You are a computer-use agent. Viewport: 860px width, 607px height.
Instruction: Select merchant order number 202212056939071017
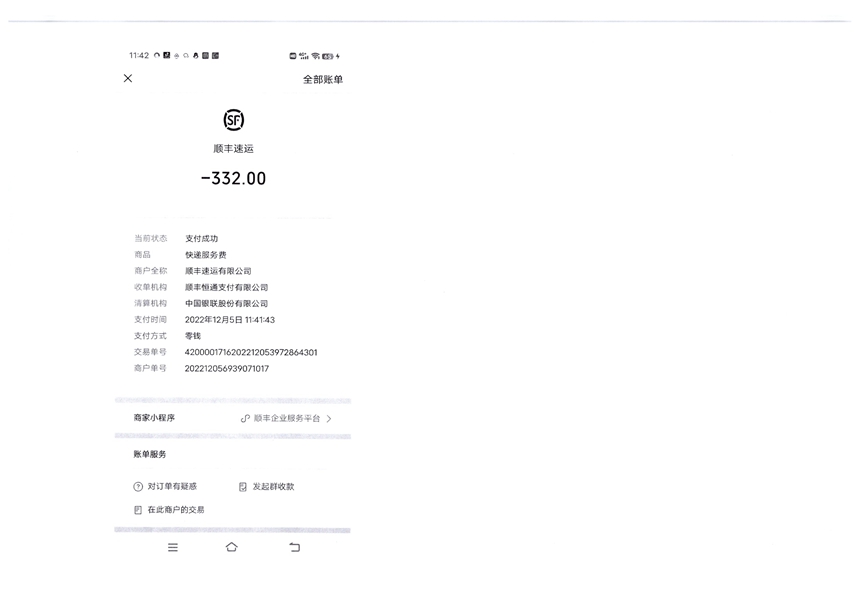pyautogui.click(x=227, y=368)
